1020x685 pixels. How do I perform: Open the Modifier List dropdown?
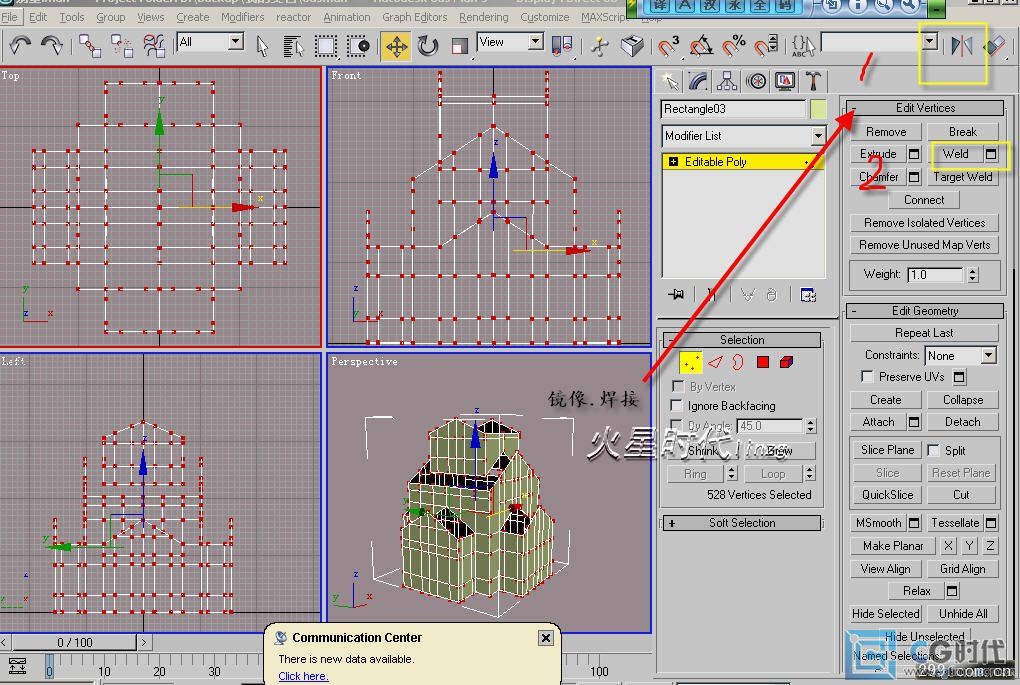[818, 136]
